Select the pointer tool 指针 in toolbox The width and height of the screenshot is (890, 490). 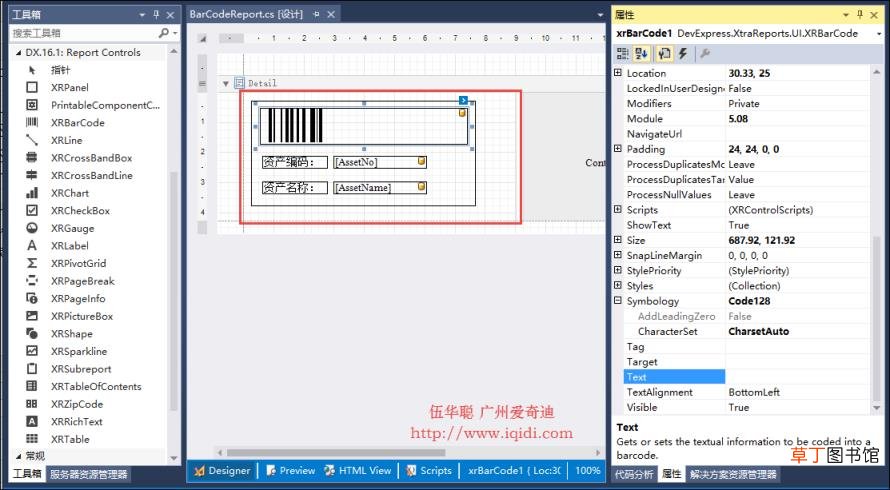pos(61,70)
